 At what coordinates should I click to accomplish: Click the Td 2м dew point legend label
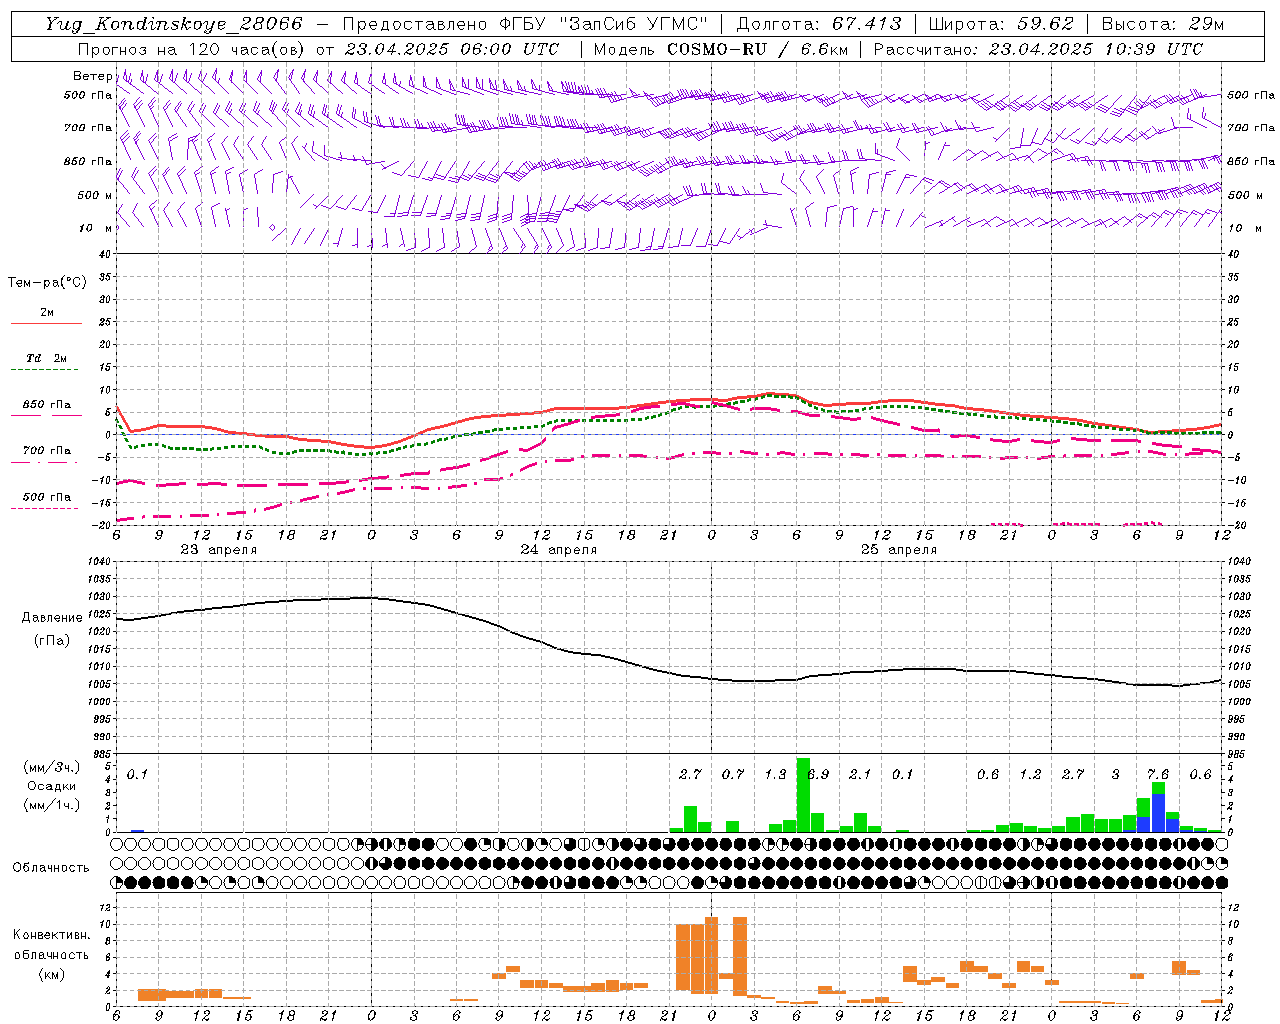click(46, 358)
